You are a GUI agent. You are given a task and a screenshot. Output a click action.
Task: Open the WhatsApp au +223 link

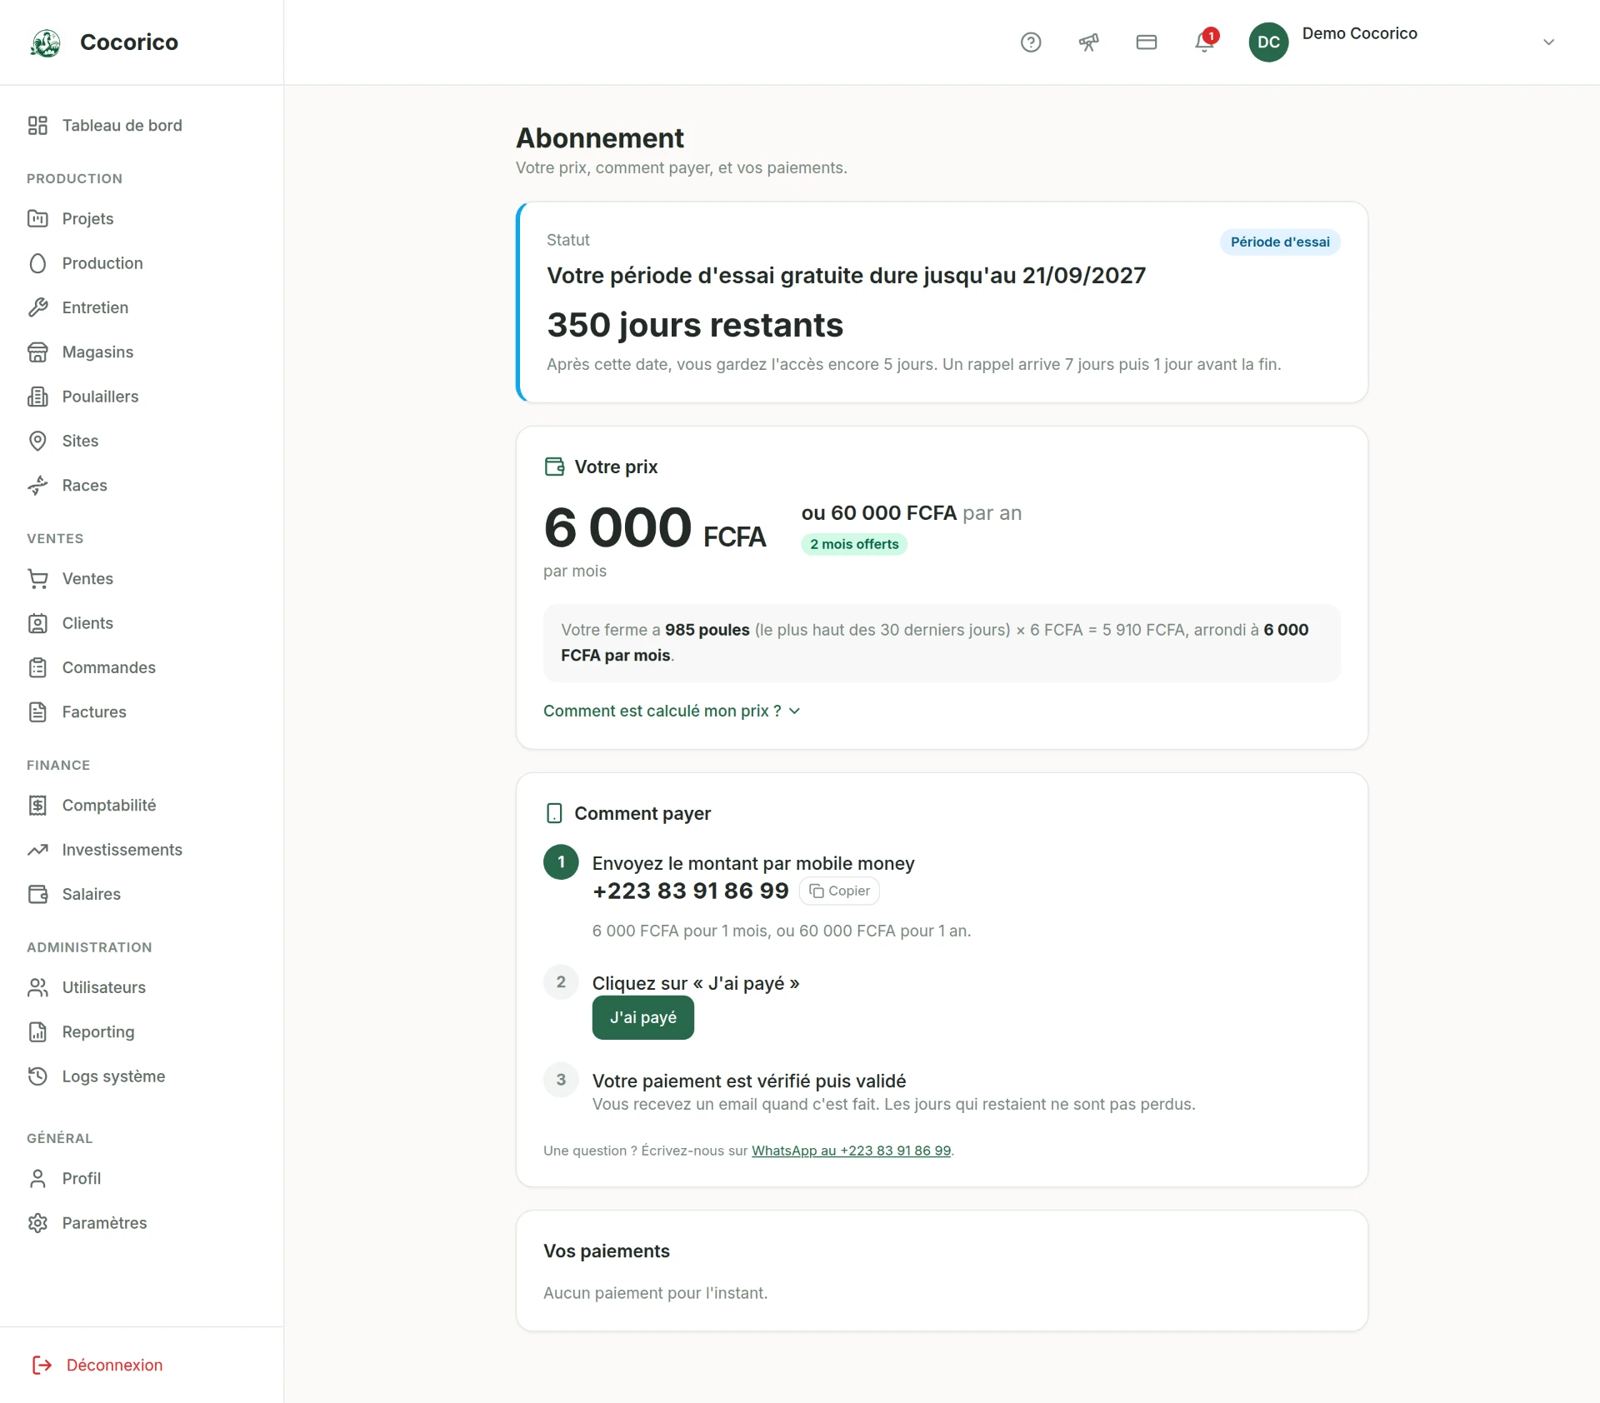tap(851, 1151)
